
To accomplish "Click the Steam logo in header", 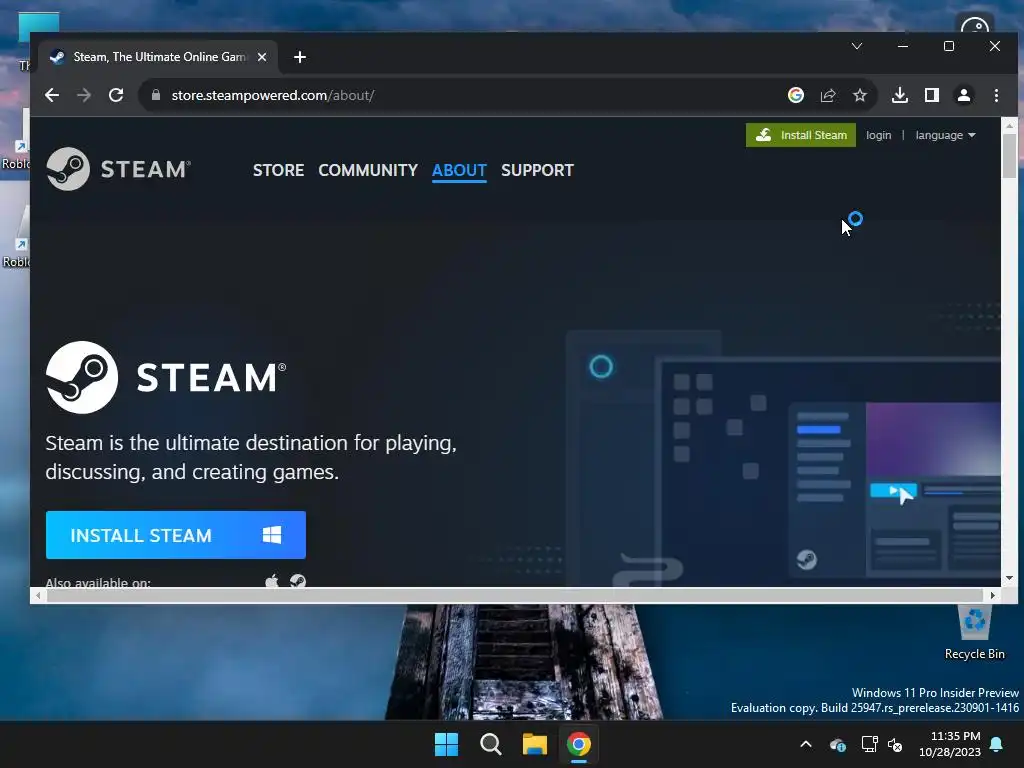I will tap(118, 169).
